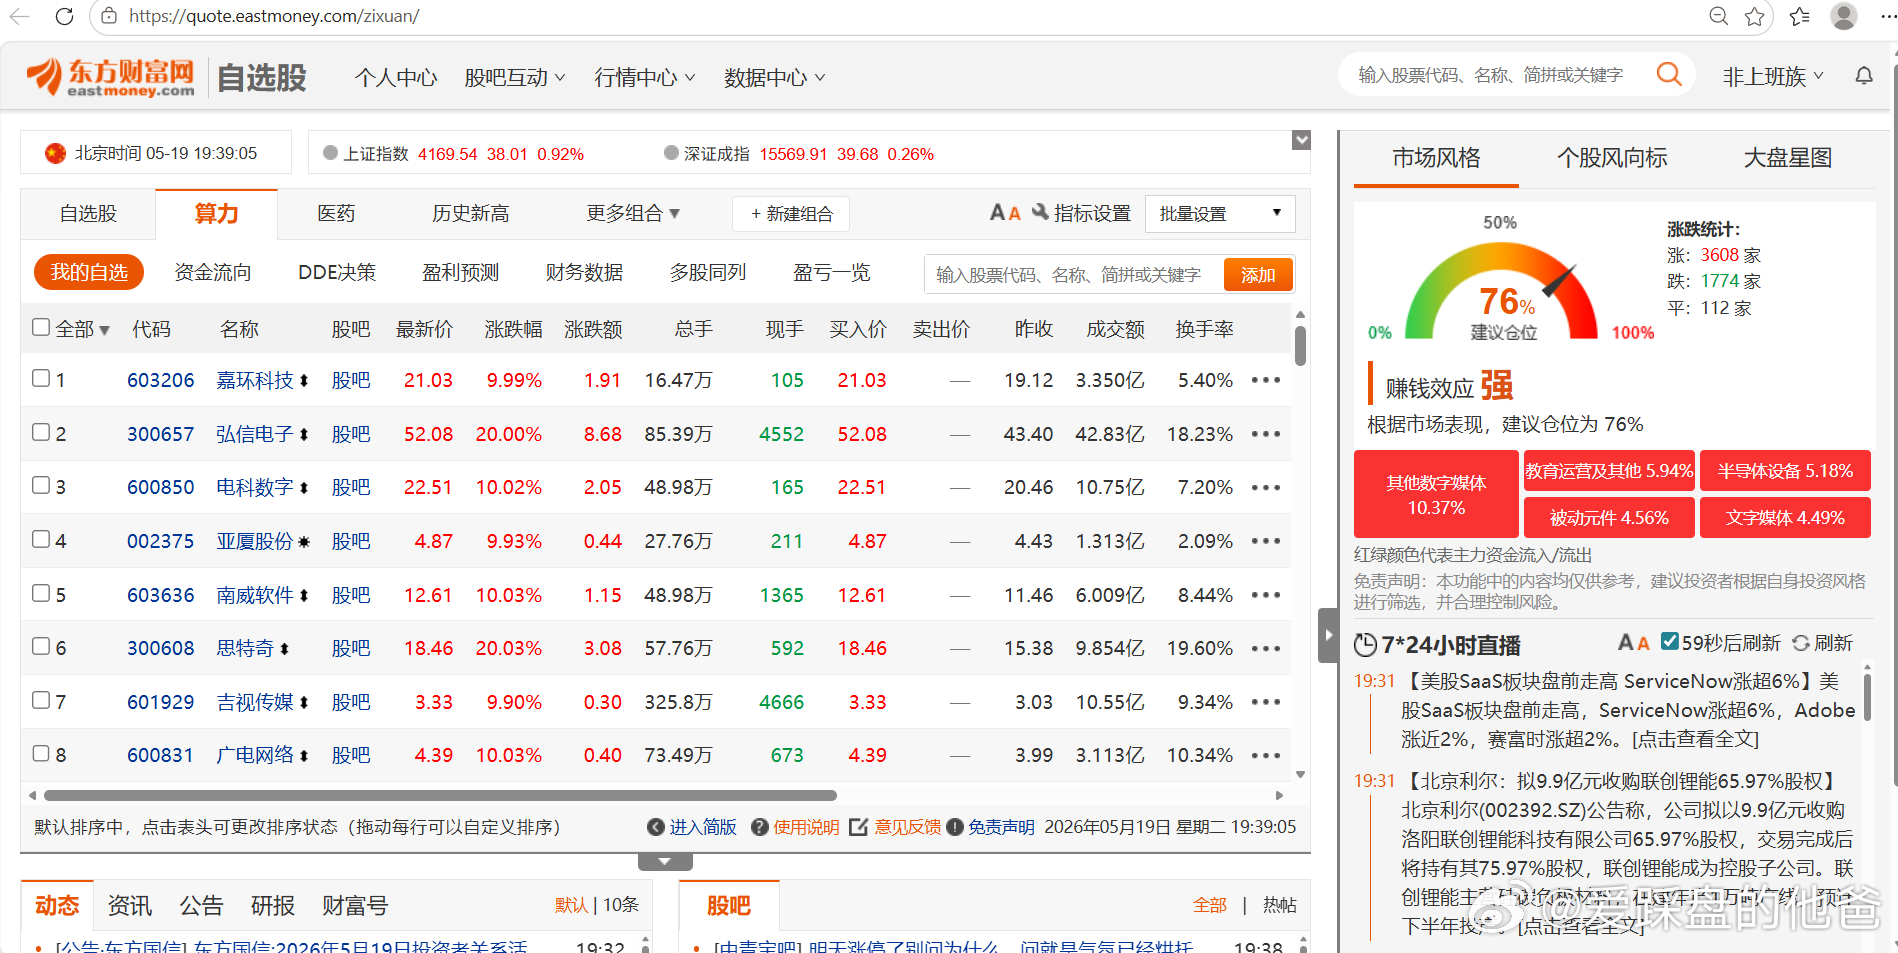Screen dimensions: 1898x953
Task: Click the 新建组合 button
Action: 791,214
